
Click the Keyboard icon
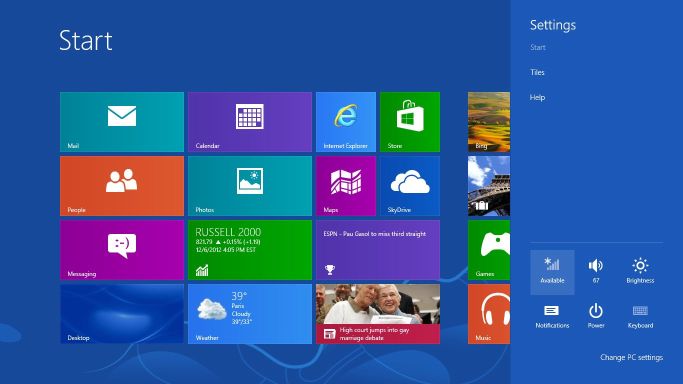click(x=640, y=317)
